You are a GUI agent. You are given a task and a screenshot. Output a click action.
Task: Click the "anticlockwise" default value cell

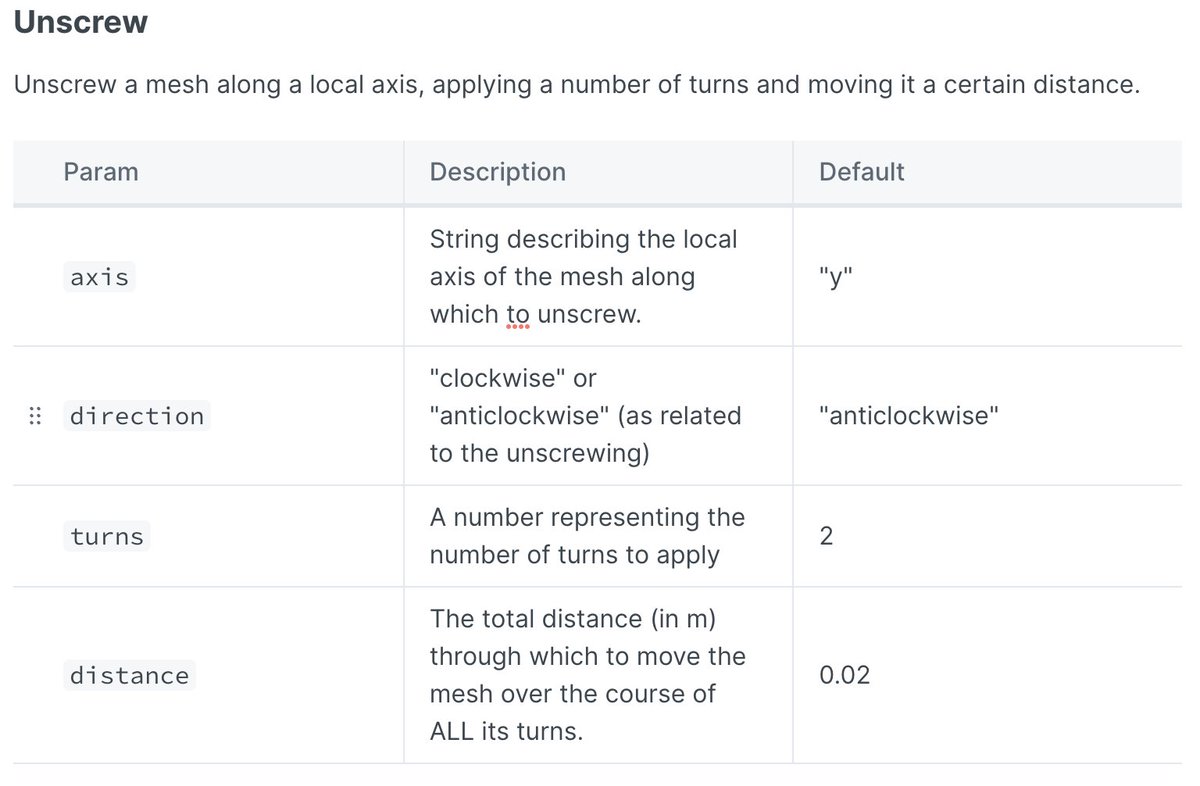click(x=908, y=416)
